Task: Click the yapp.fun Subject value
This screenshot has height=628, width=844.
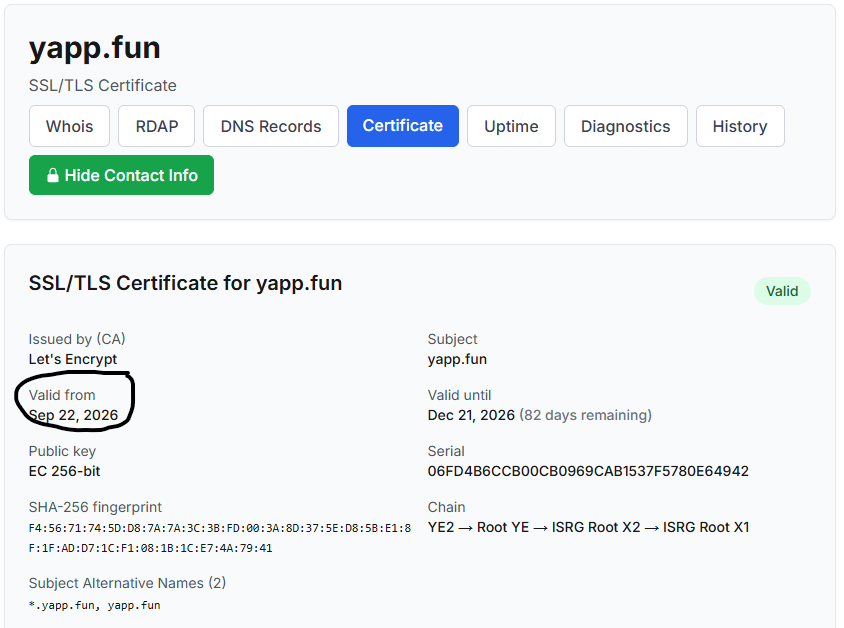Action: coord(457,359)
